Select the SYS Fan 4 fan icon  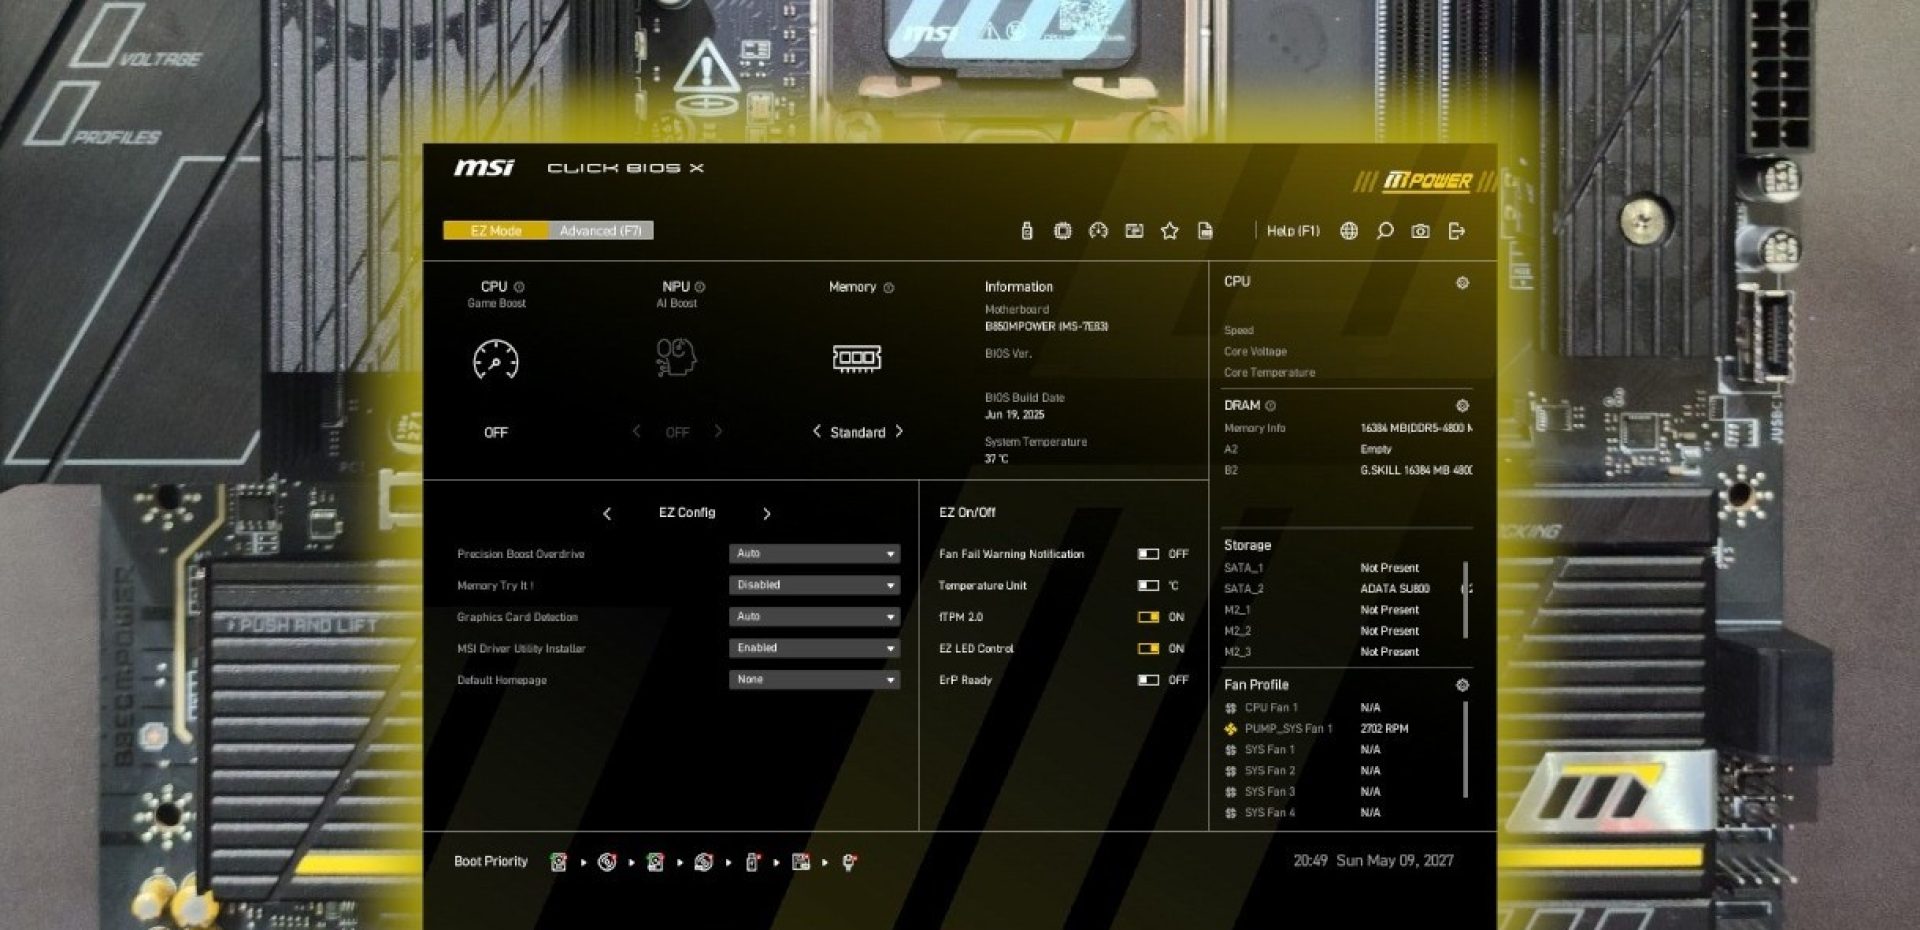[x=1231, y=813]
